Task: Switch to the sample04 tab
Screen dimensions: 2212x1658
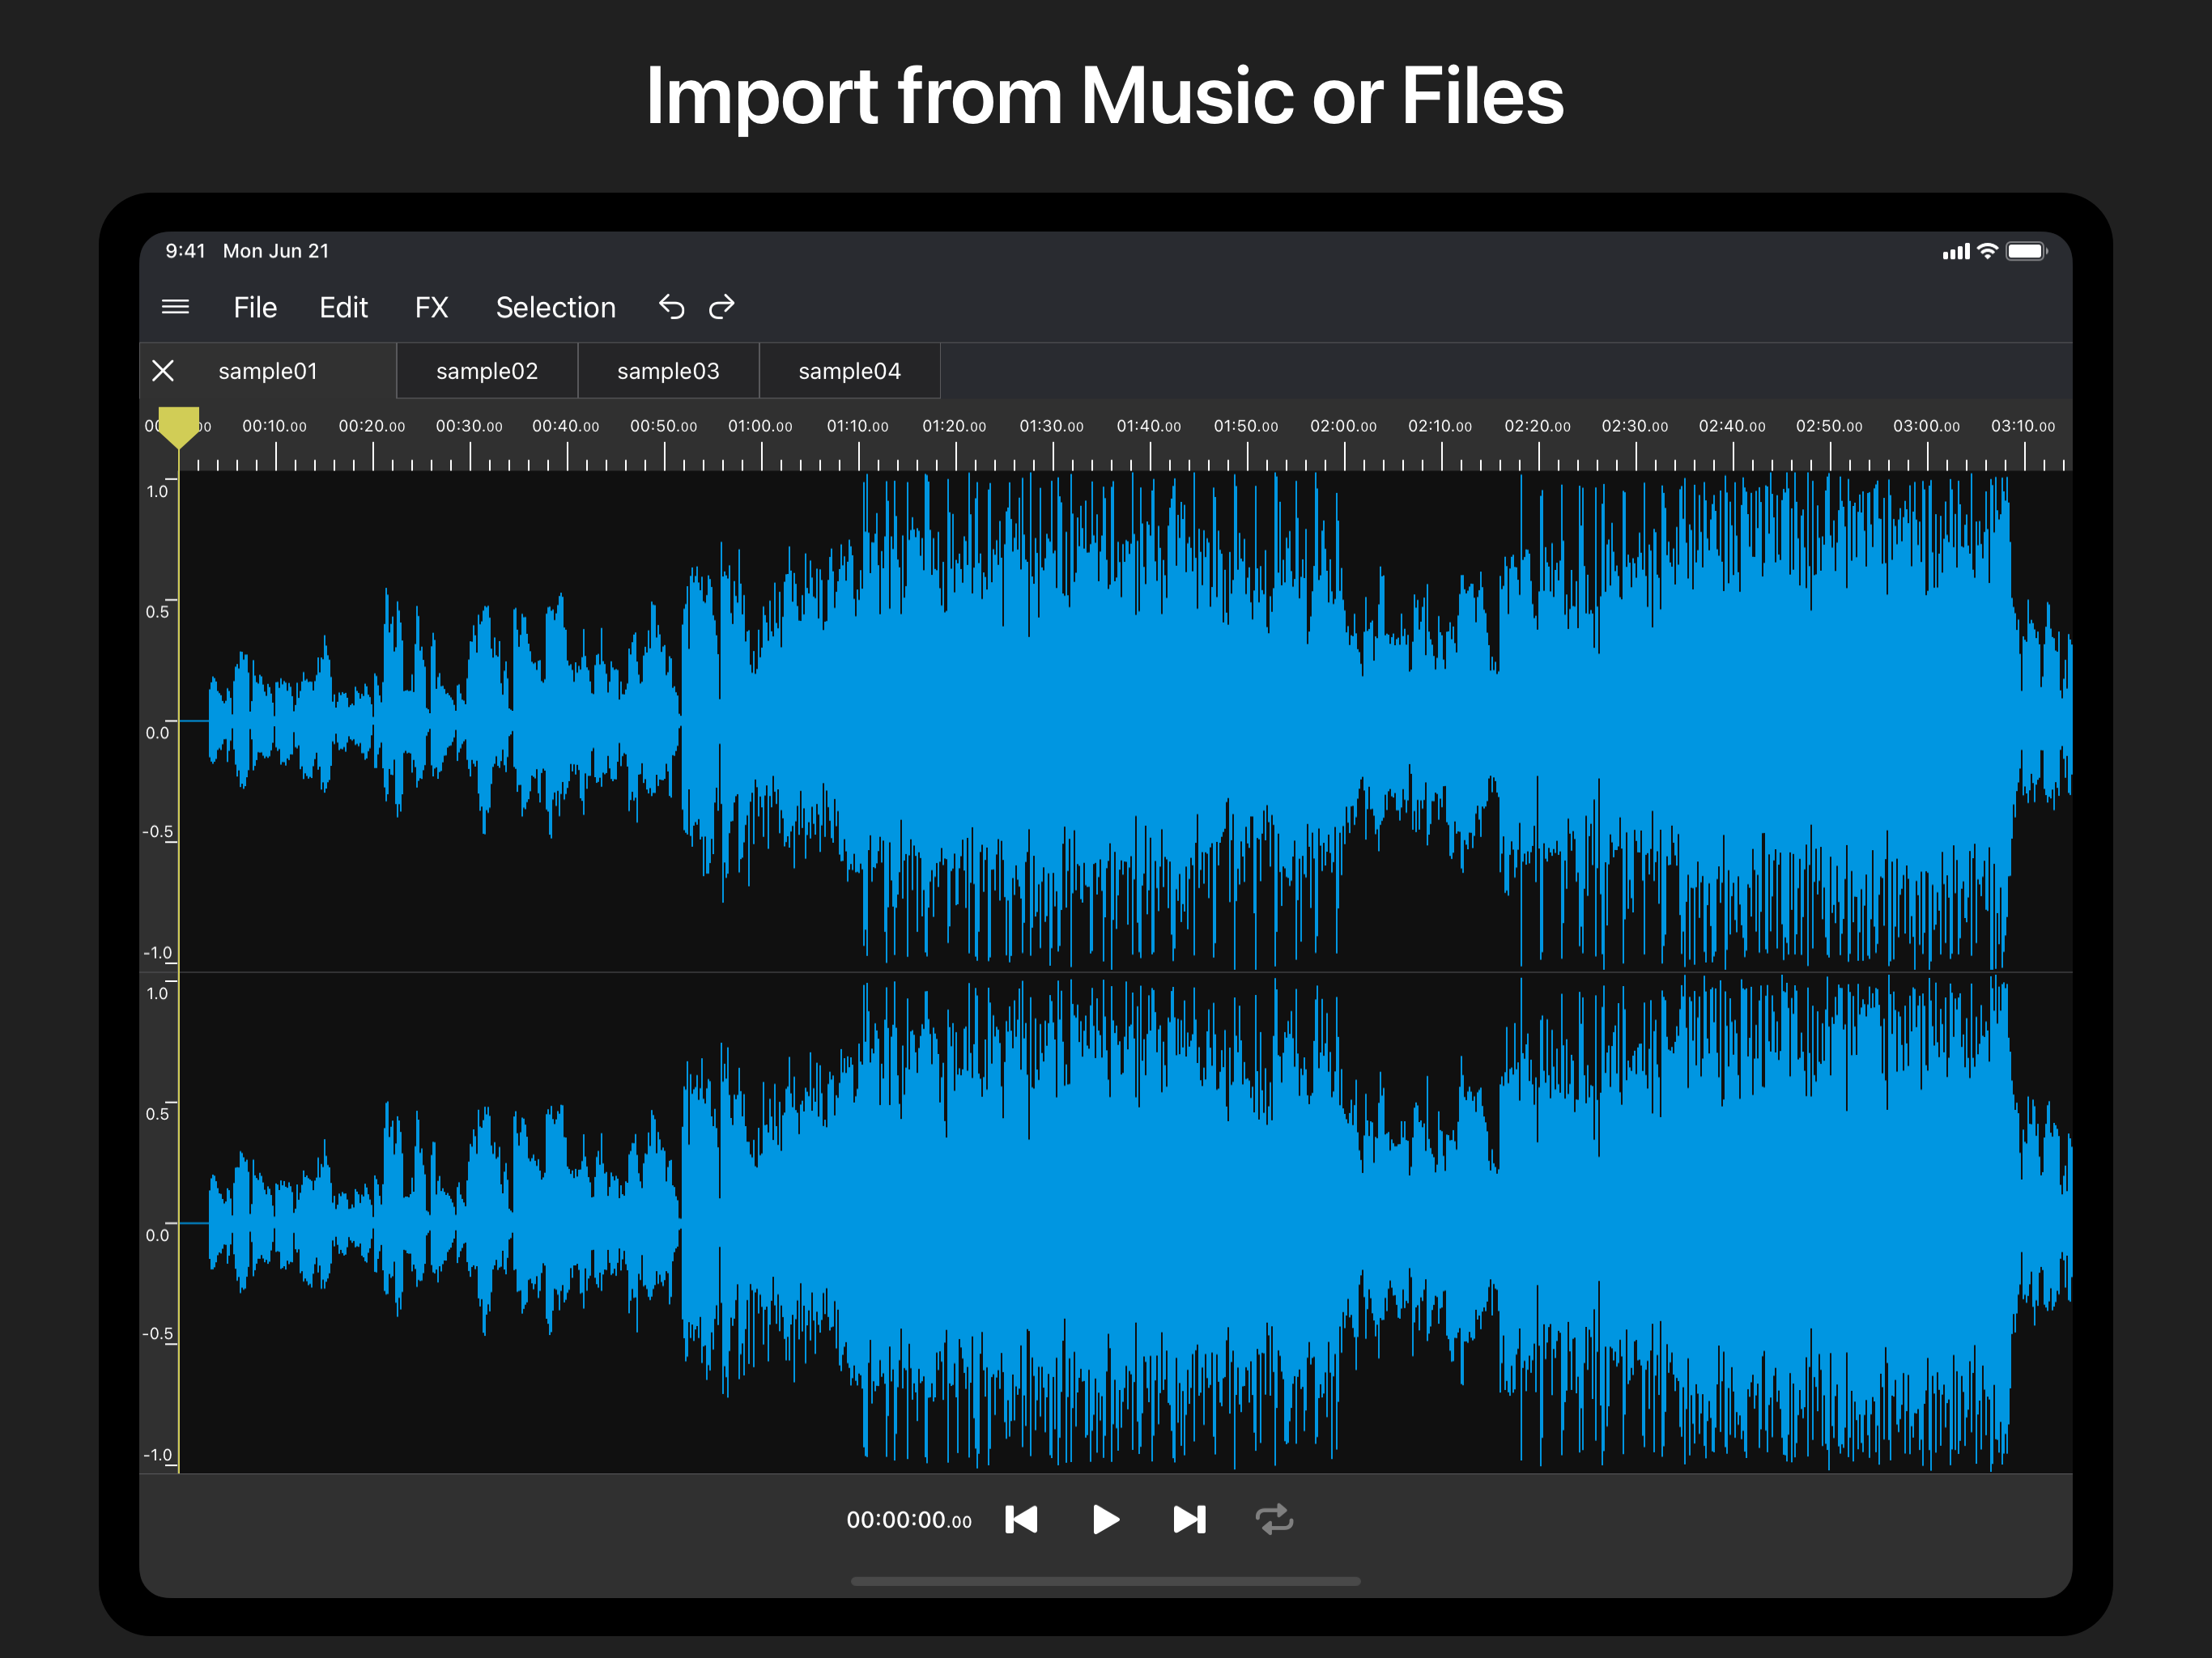Action: click(849, 371)
